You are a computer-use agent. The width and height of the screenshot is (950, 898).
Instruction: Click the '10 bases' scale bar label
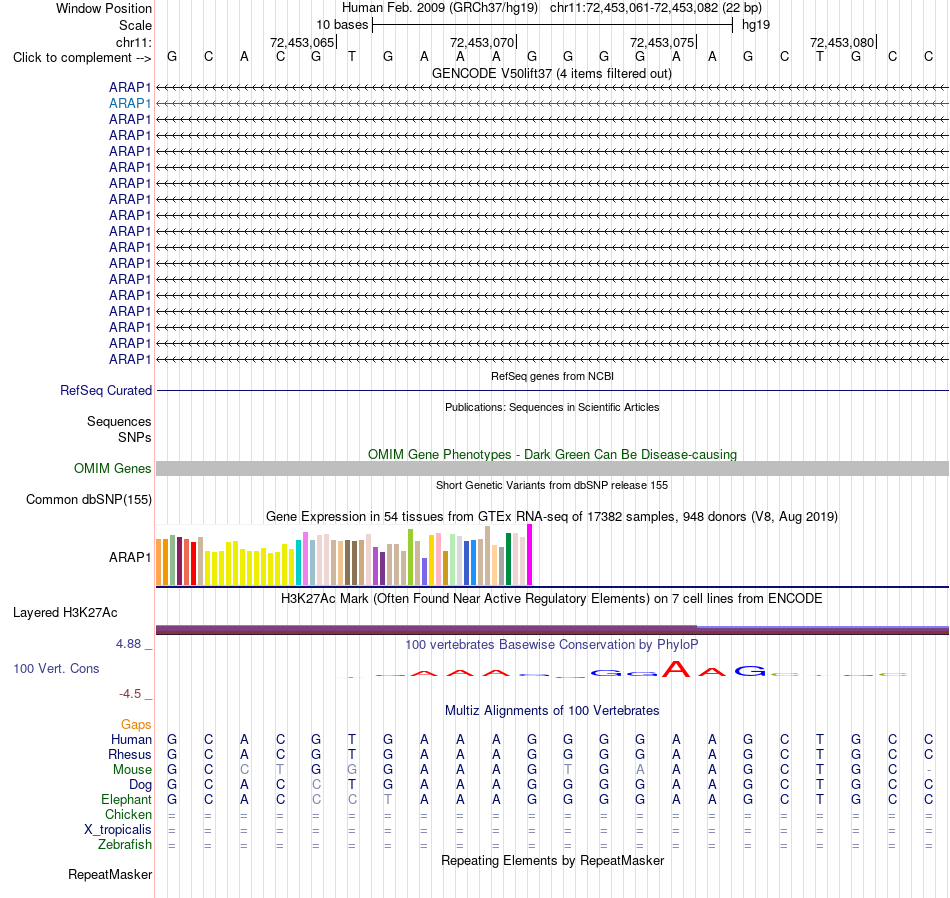(342, 25)
